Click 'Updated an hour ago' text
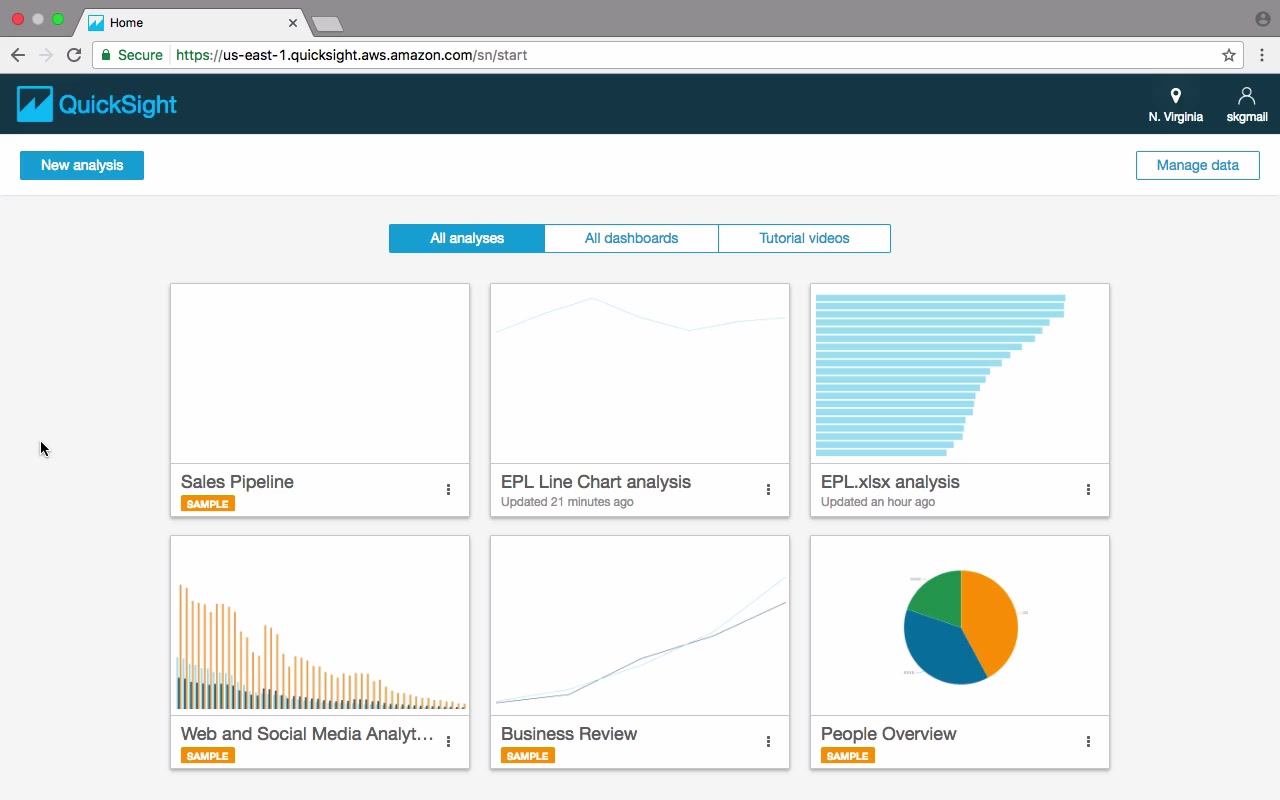This screenshot has height=800, width=1280. click(x=878, y=502)
